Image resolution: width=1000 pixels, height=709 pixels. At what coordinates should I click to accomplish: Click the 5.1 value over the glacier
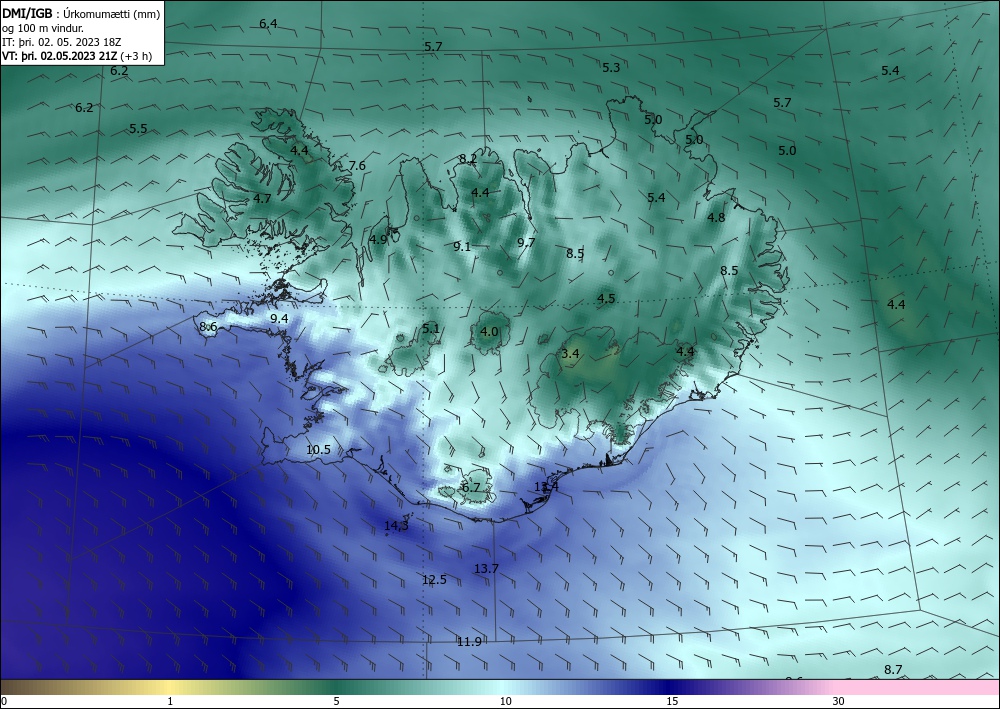click(x=431, y=328)
